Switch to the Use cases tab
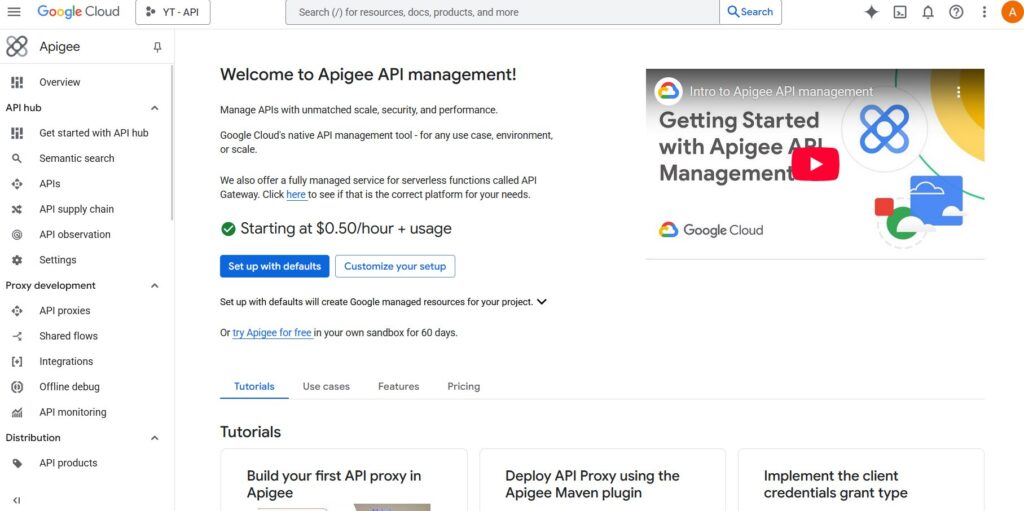 (326, 386)
